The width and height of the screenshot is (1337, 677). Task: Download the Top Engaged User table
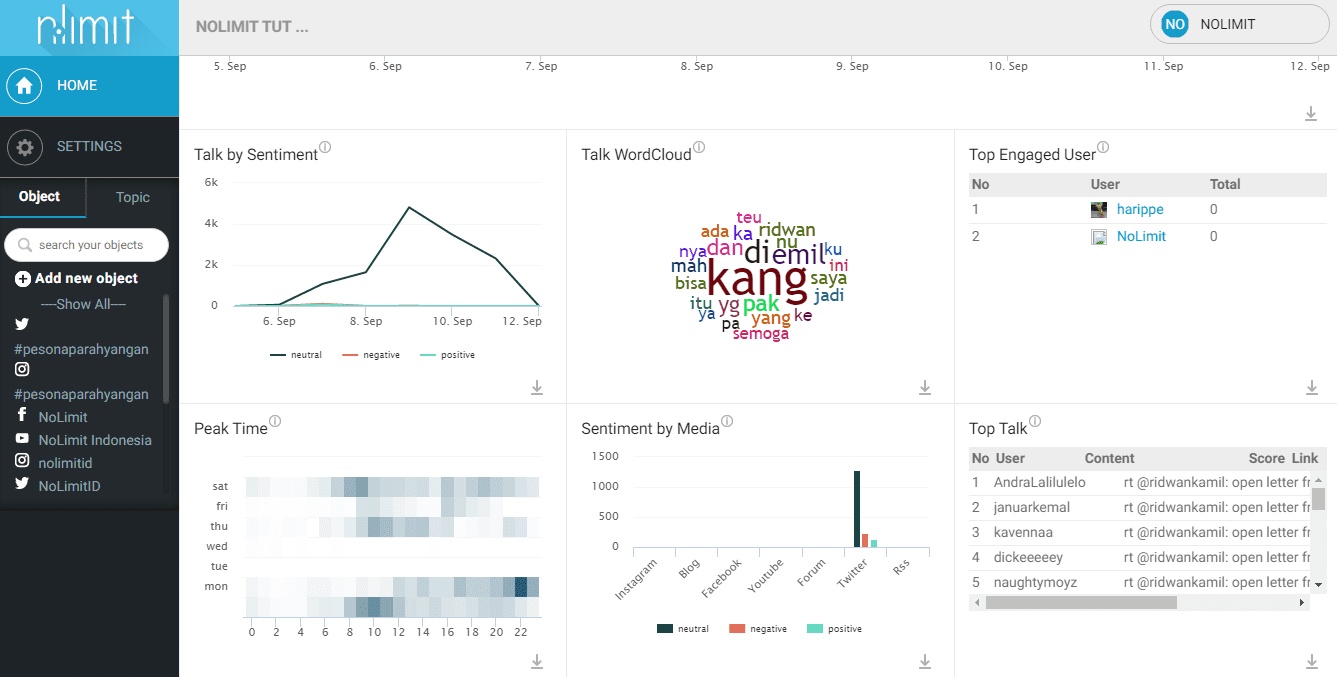tap(1311, 387)
